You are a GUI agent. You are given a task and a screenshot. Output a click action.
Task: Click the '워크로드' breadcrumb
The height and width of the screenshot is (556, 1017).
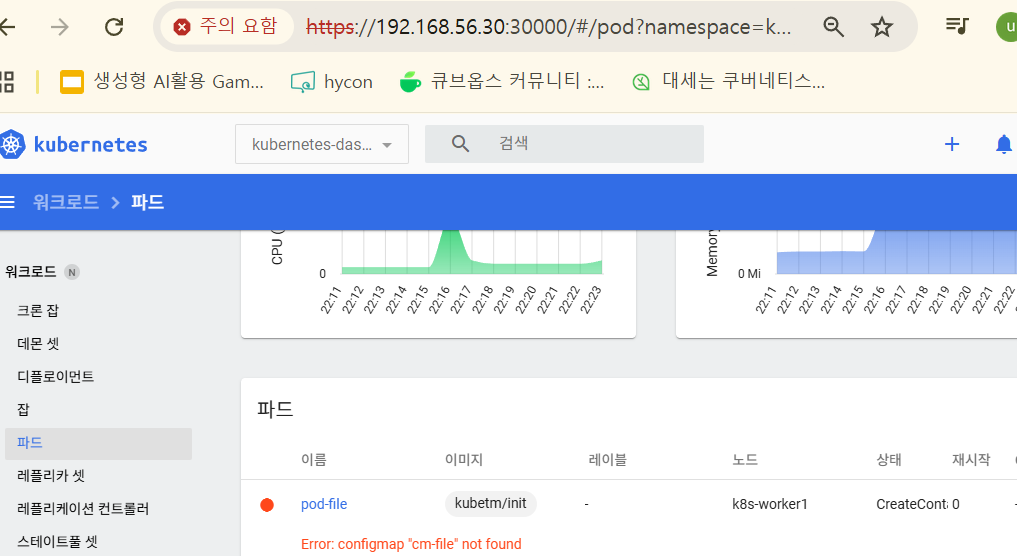point(66,202)
